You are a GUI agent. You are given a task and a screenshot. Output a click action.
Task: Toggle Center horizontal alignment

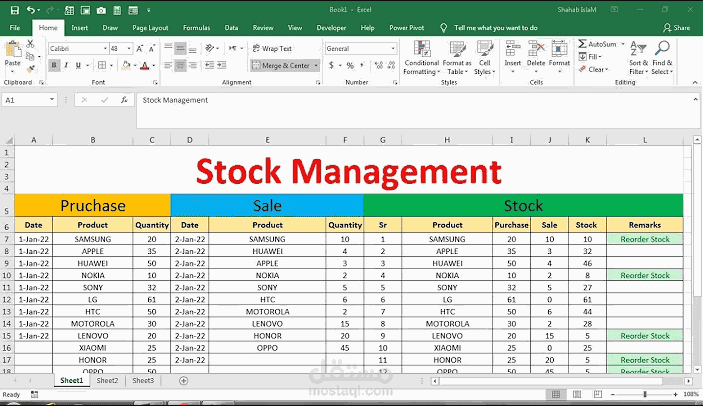point(180,65)
